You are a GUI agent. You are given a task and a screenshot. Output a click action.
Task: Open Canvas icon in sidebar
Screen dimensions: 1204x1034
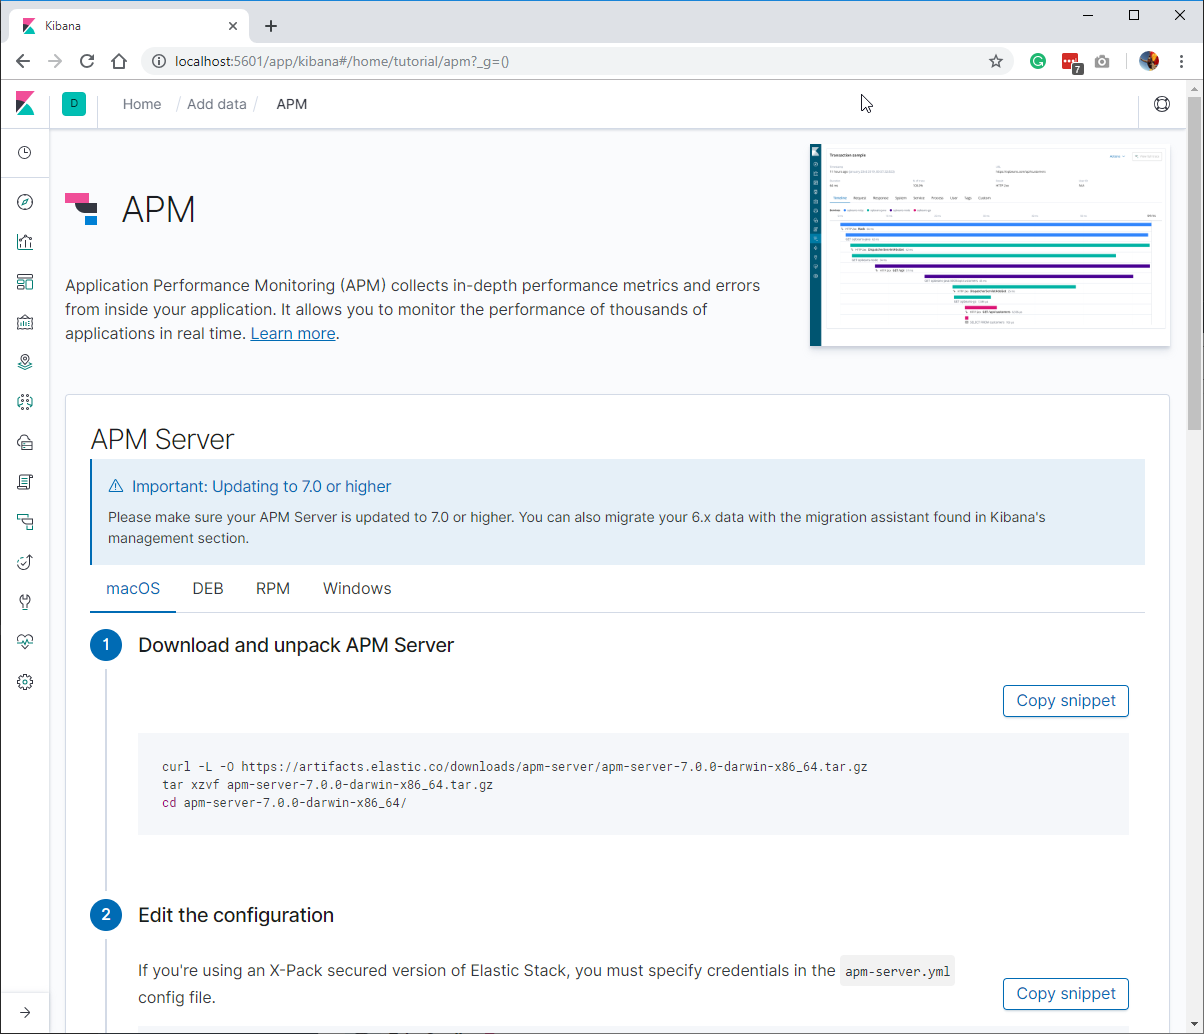(25, 322)
